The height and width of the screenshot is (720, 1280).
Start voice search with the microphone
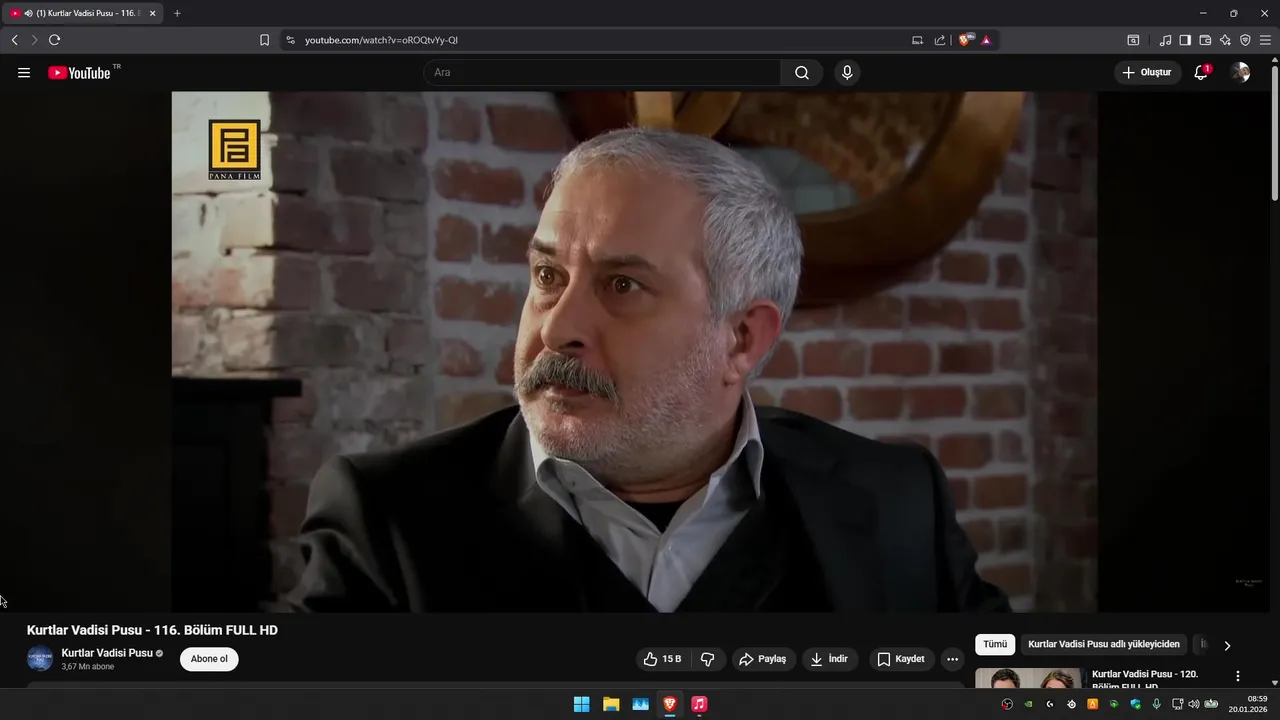click(x=847, y=73)
